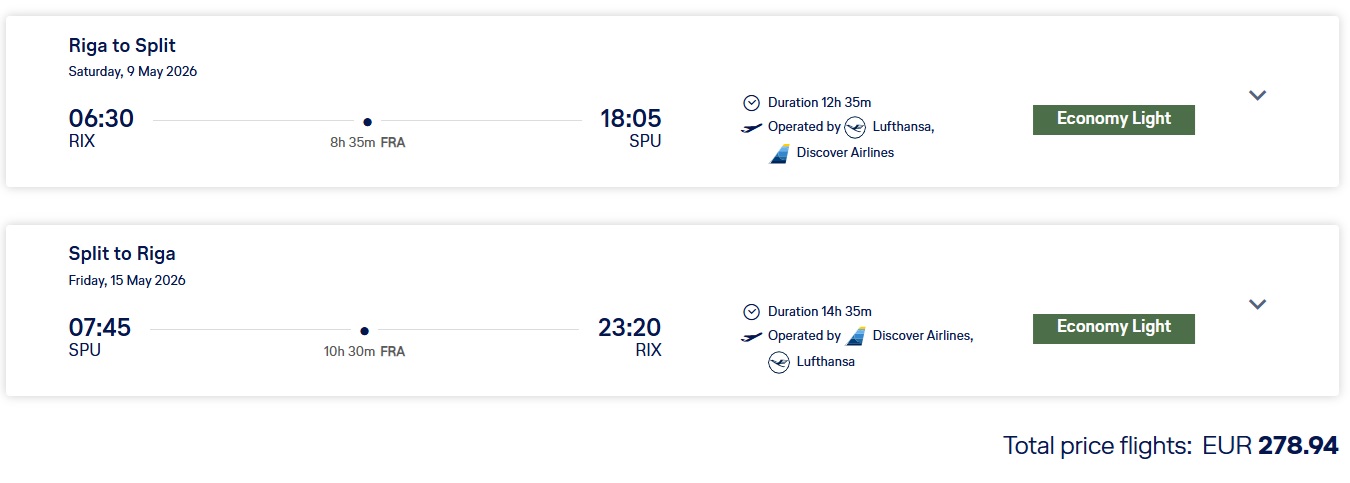Screen dimensions: 1350x483
Task: Click the 10h 30m FRA layover label
Action: click(364, 352)
